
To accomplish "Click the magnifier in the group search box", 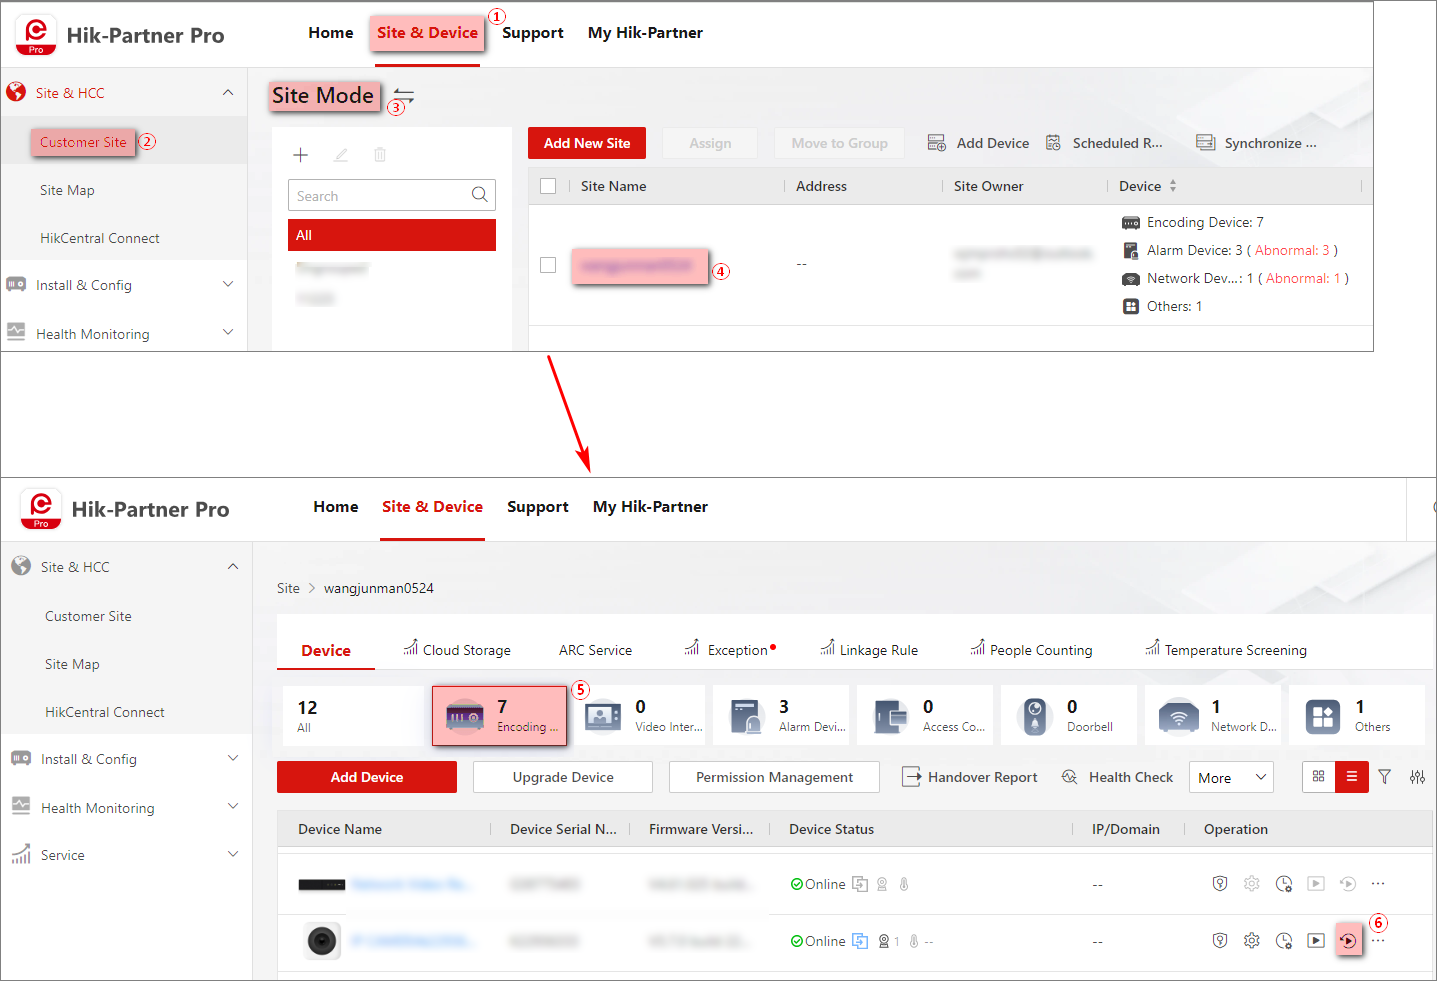I will coord(480,195).
